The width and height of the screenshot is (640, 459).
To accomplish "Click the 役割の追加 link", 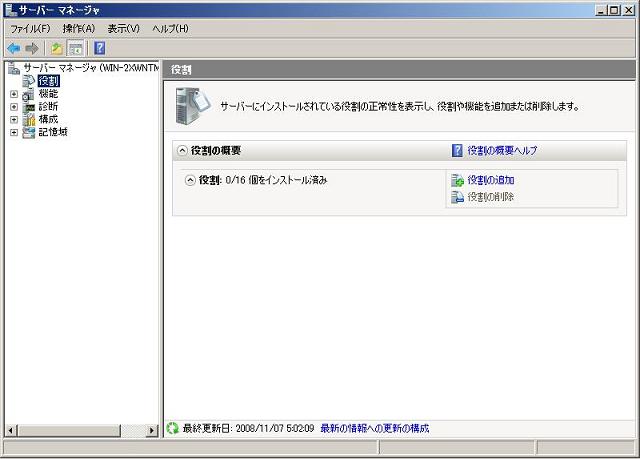I will pos(491,180).
